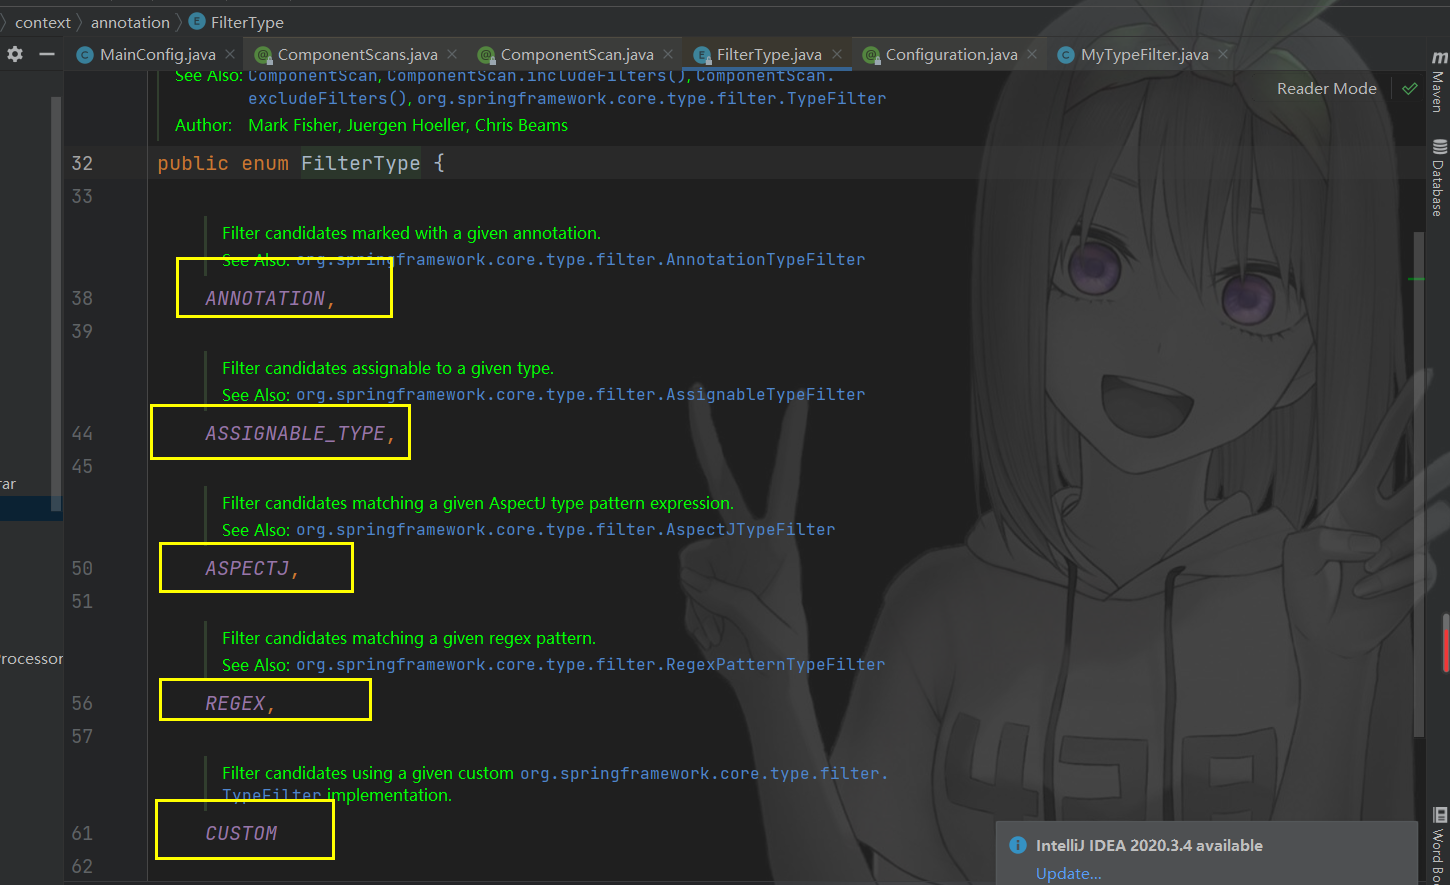Click 'public' keyword on line 32
This screenshot has height=885, width=1450.
pos(193,163)
